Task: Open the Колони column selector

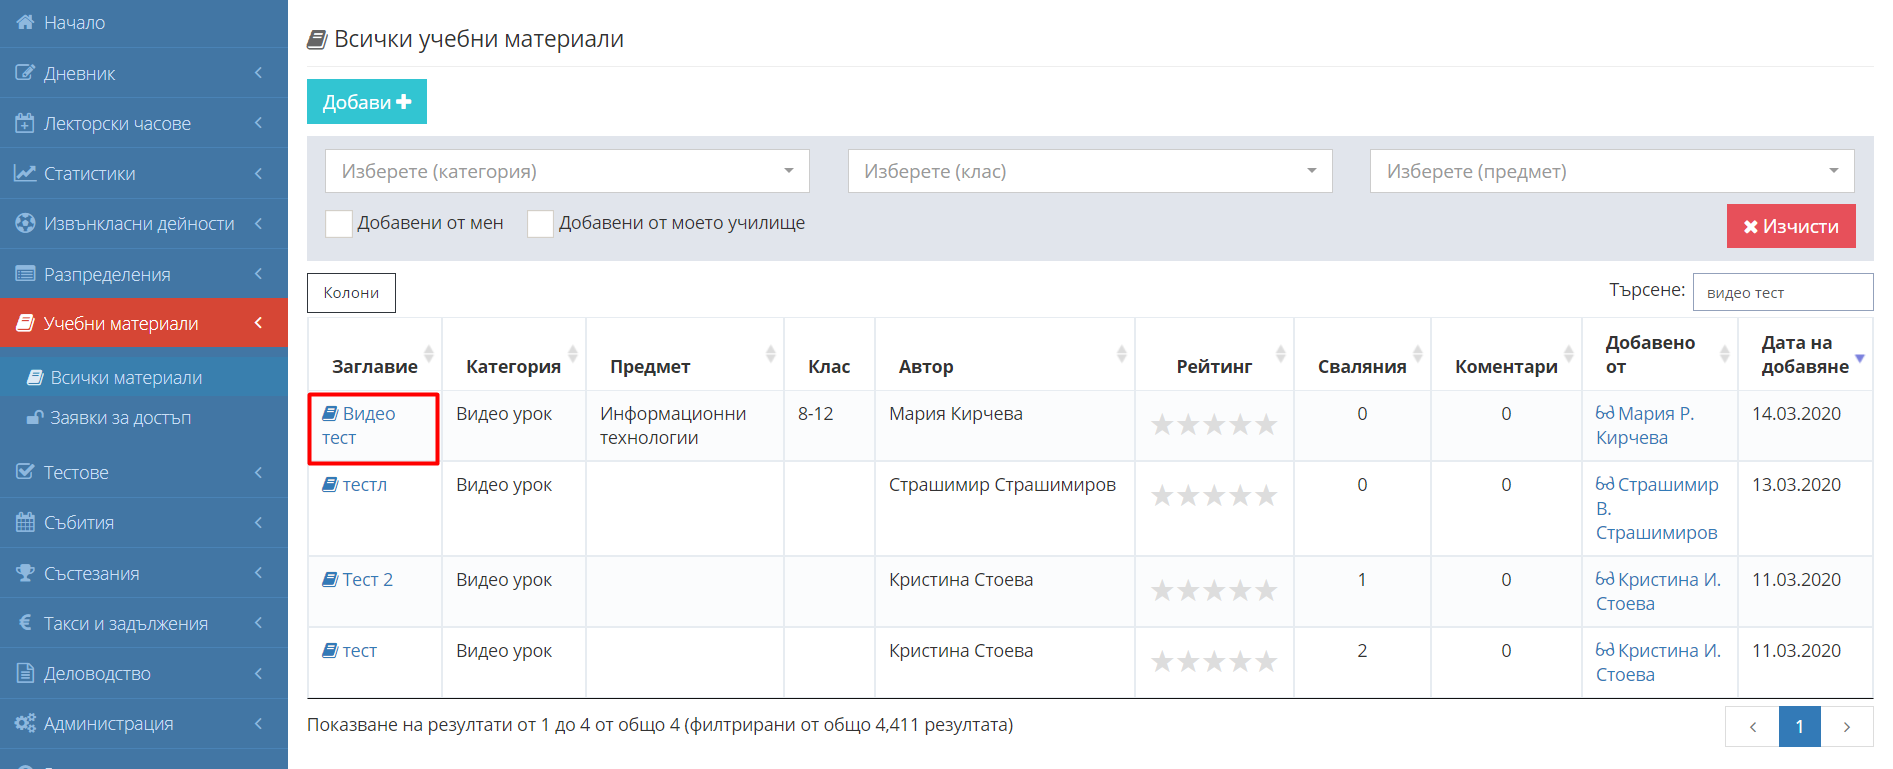Action: click(x=351, y=293)
